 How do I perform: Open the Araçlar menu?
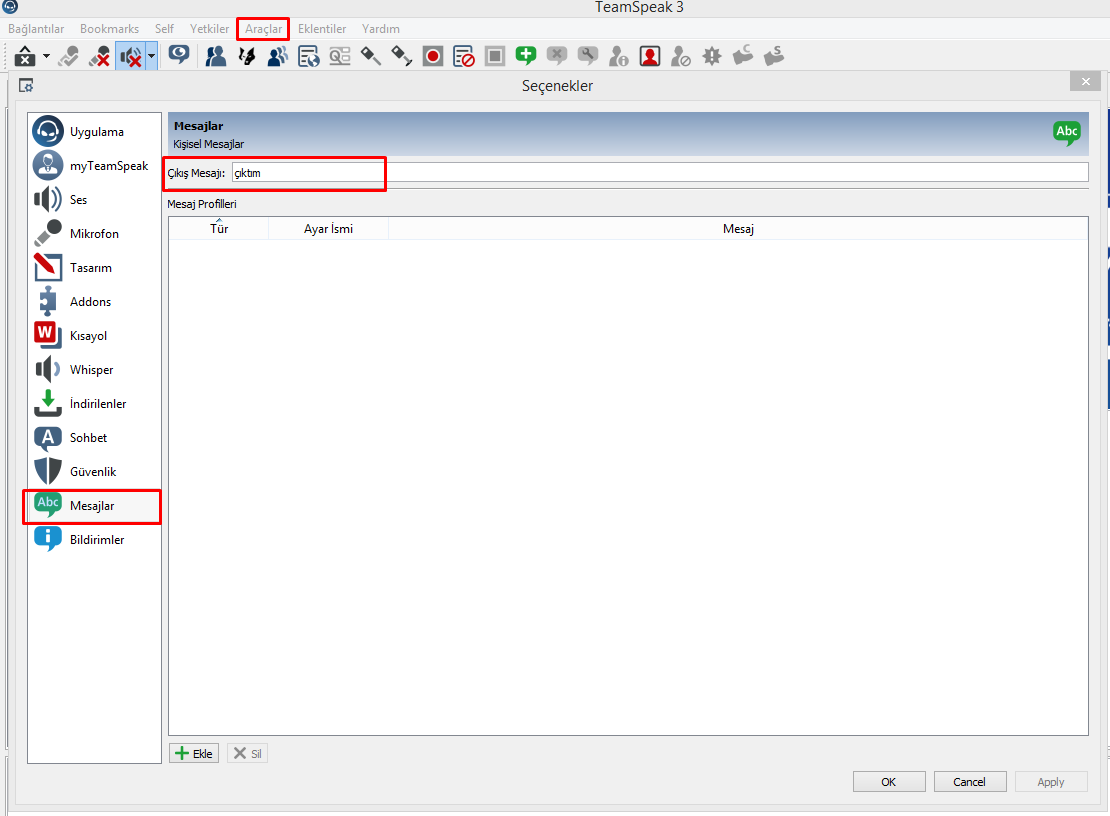(x=263, y=29)
